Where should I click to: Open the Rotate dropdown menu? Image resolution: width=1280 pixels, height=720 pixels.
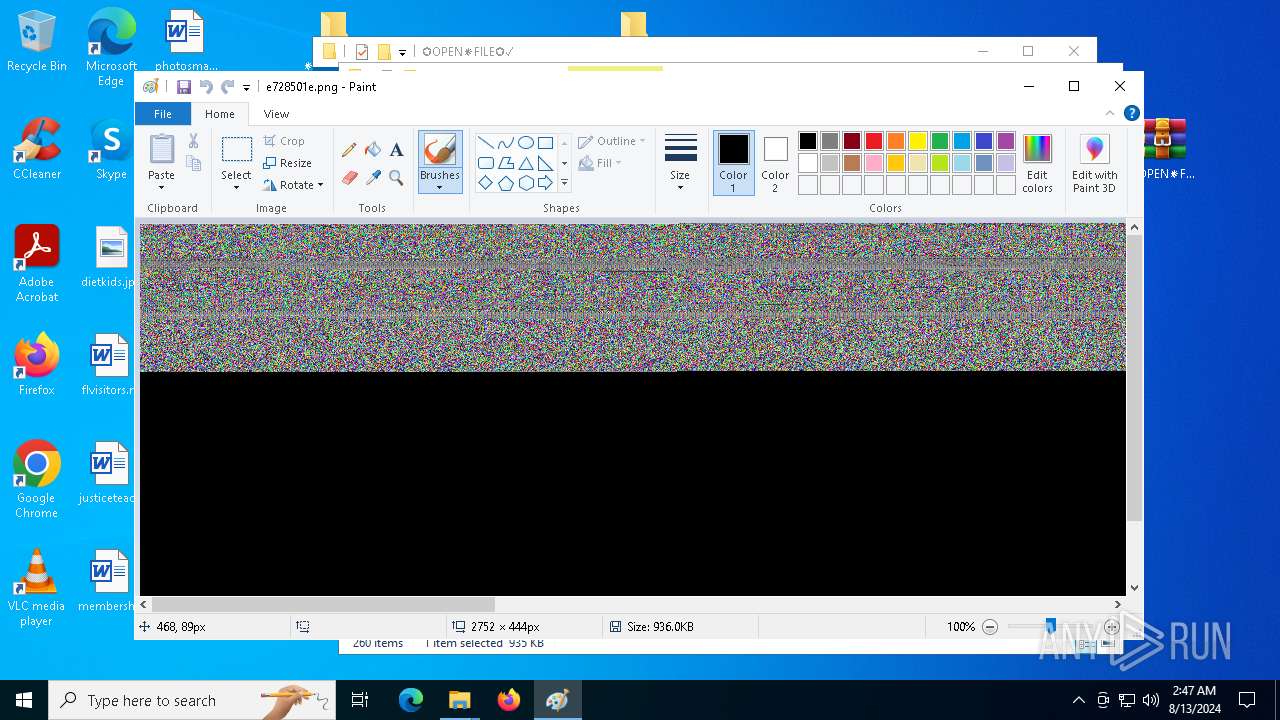coord(293,185)
